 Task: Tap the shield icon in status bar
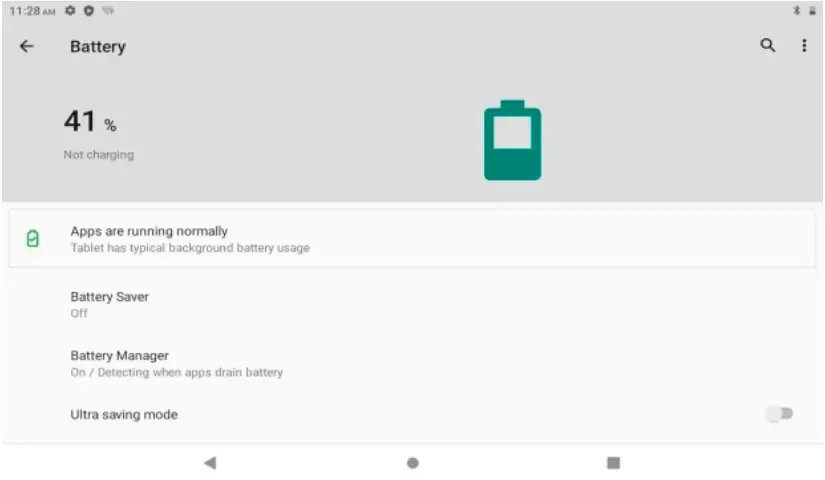(89, 11)
